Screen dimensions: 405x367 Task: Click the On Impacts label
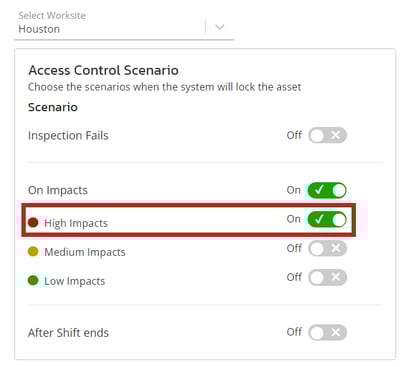[x=58, y=190]
